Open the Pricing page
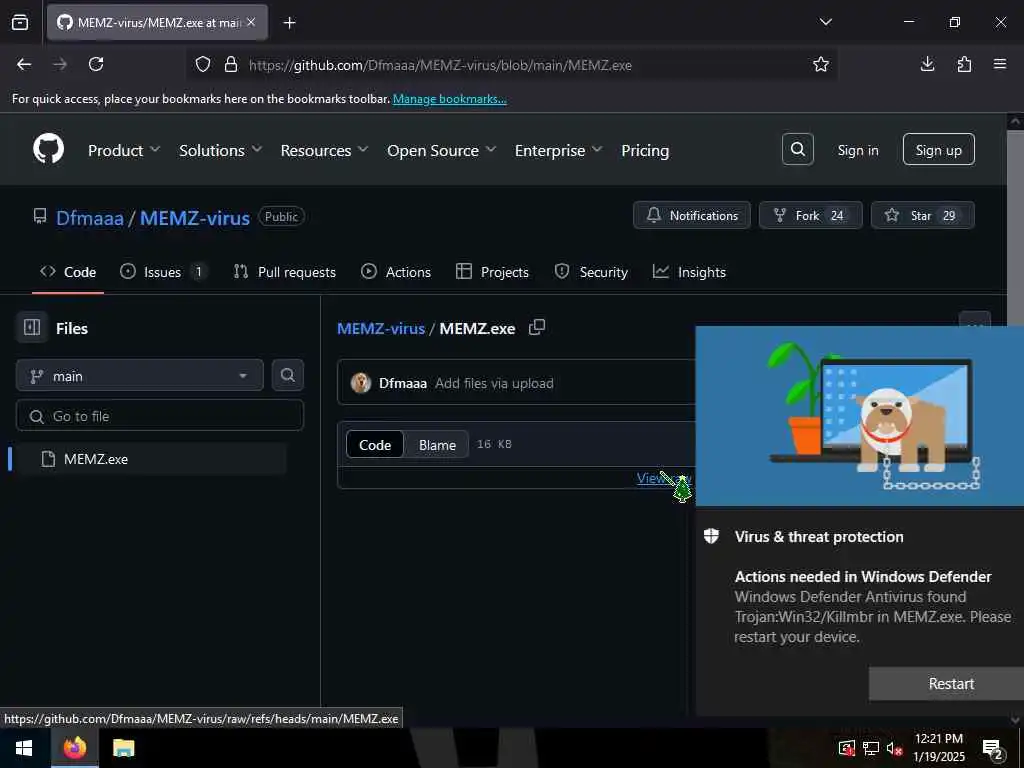This screenshot has height=768, width=1024. click(x=645, y=150)
